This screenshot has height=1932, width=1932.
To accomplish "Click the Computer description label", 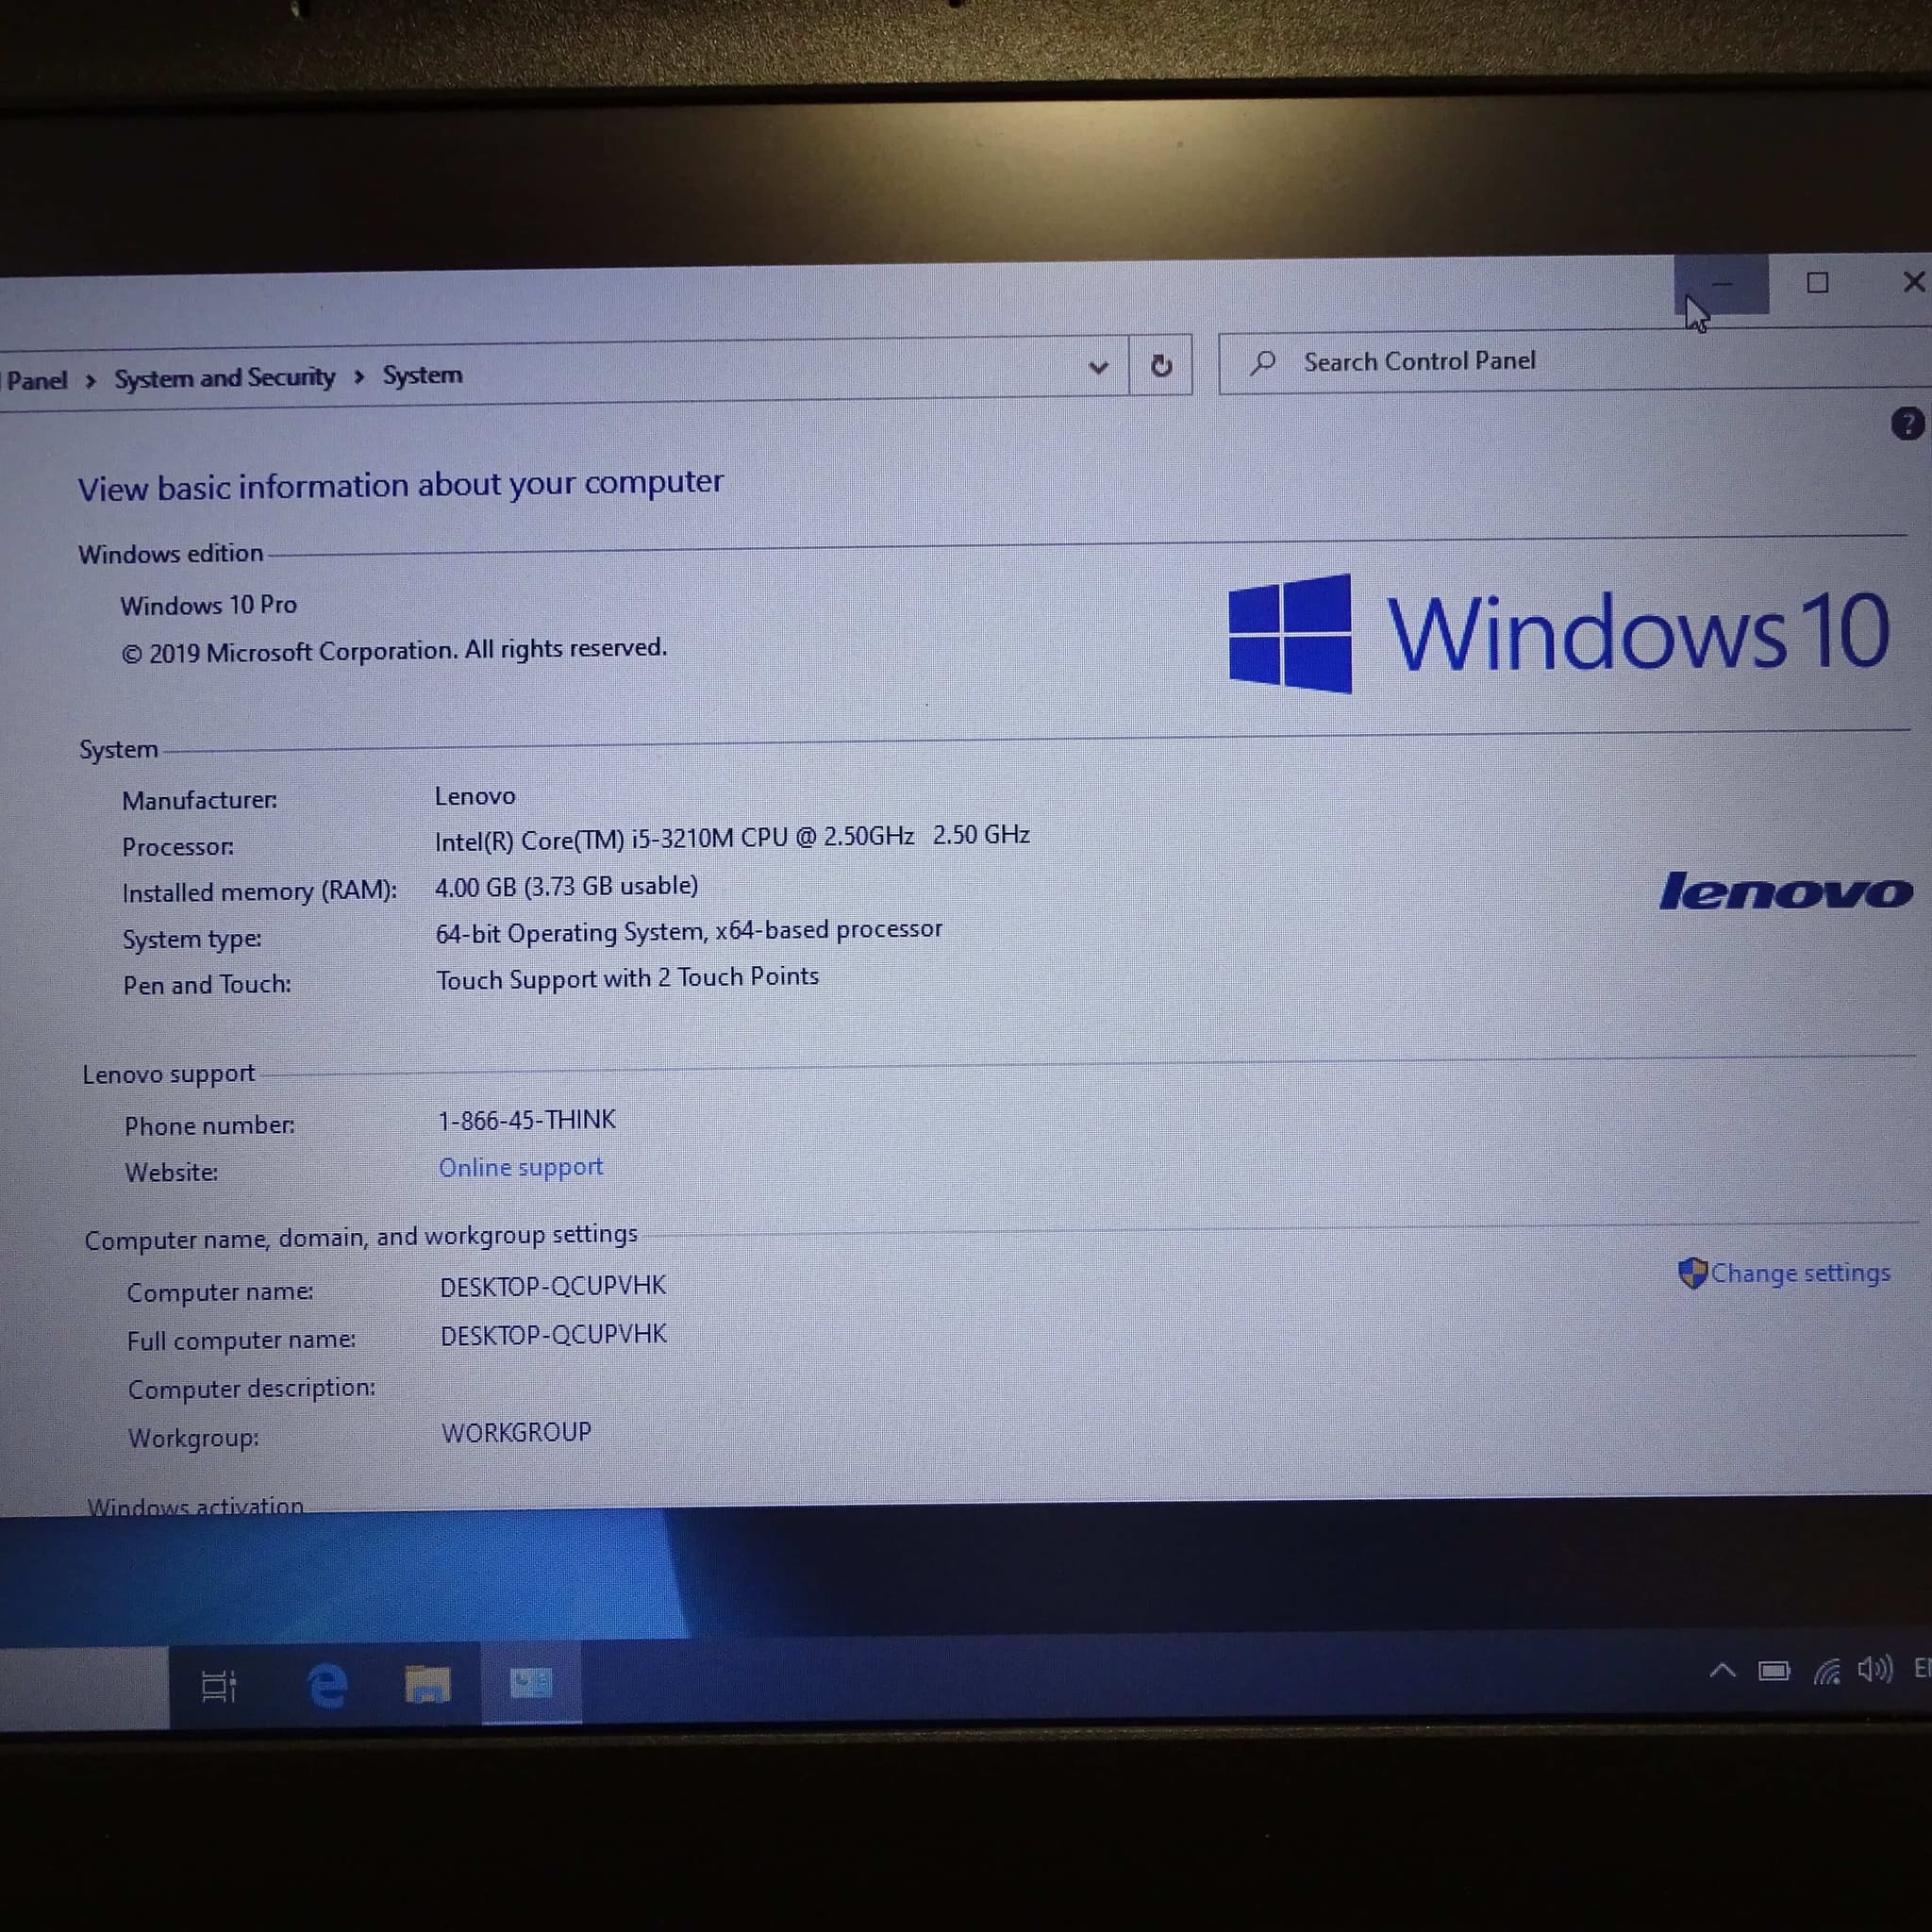I will 251,1389.
